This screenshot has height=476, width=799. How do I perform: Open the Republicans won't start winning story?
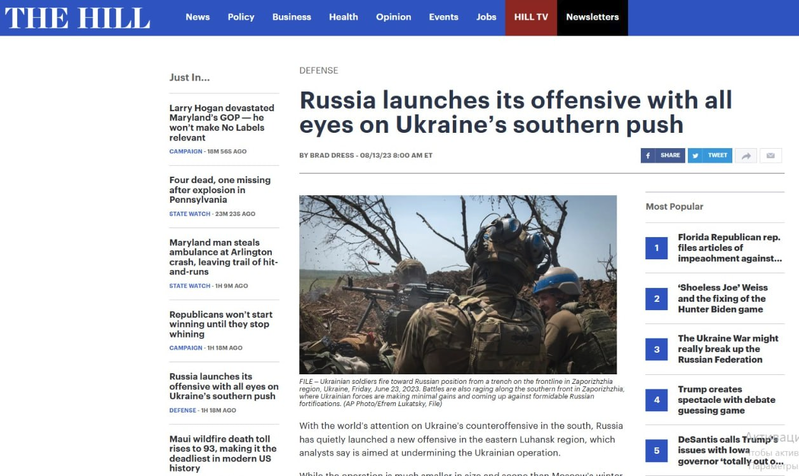point(221,324)
